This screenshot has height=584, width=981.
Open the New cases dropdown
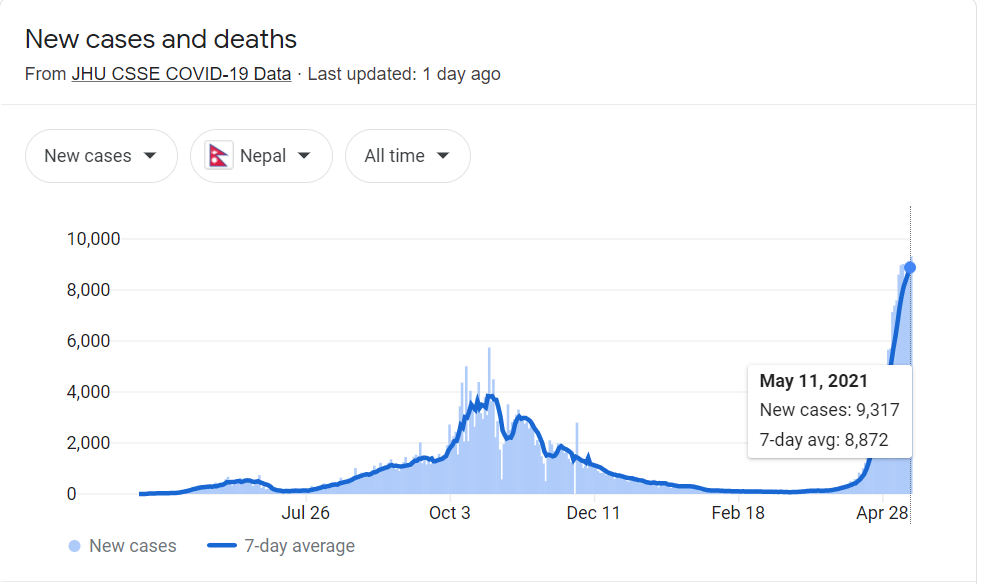[x=101, y=156]
